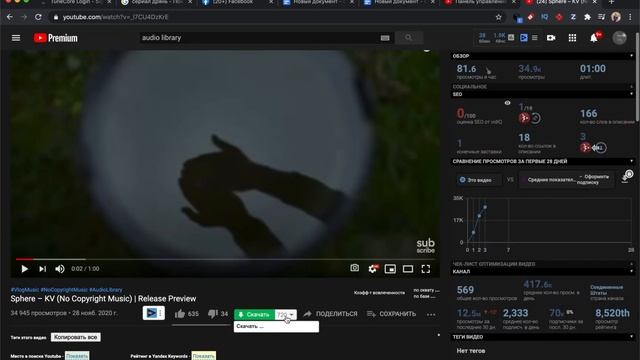Go to YouTube Premium home logo
The image size is (640, 360).
coord(56,38)
